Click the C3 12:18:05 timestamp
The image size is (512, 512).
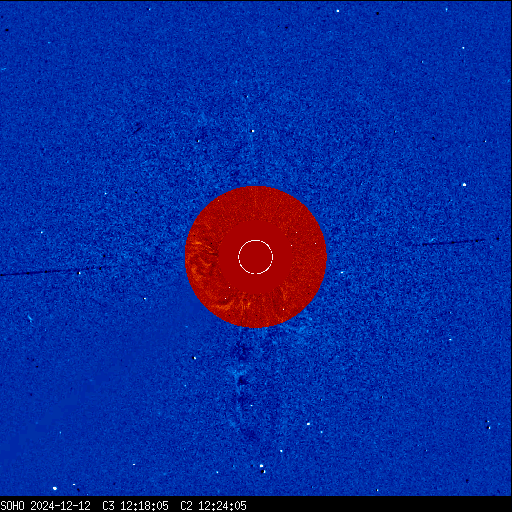tap(135, 506)
